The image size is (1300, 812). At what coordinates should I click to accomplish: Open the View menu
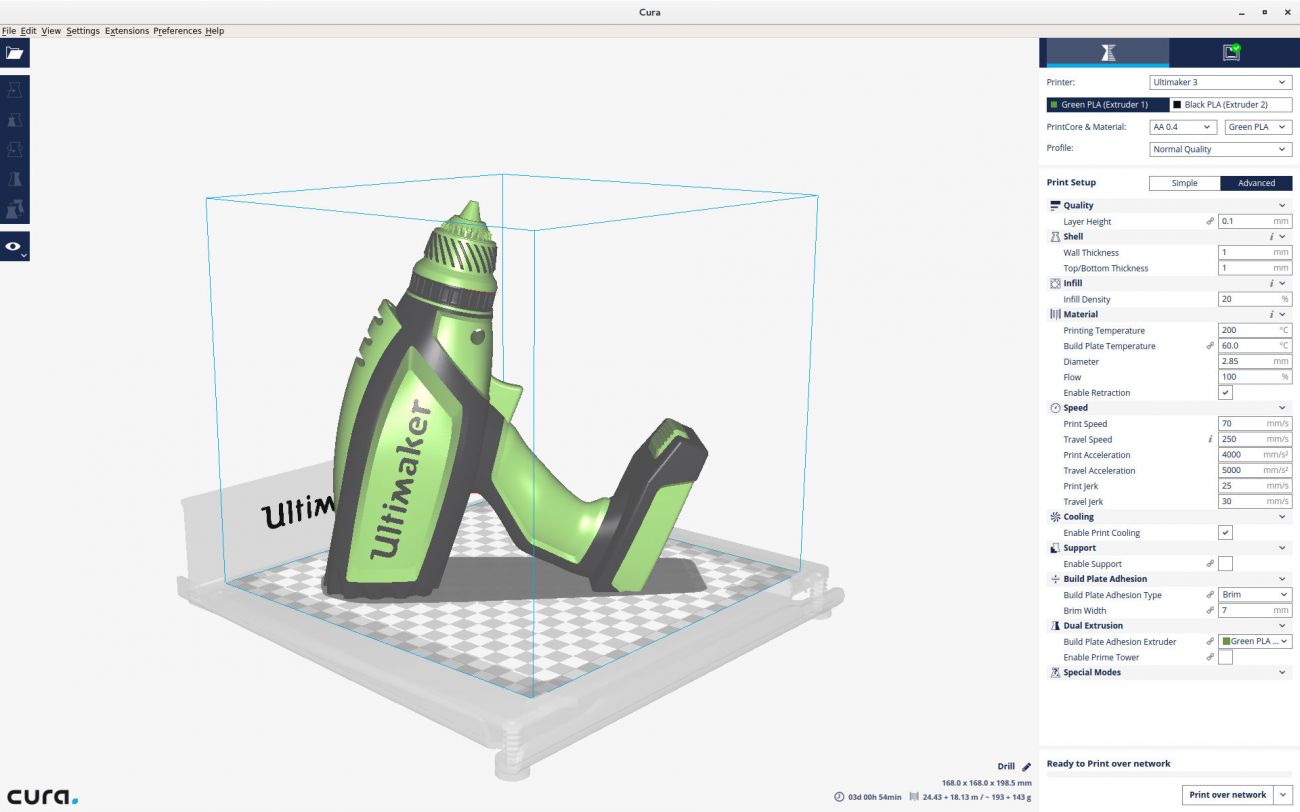(51, 31)
